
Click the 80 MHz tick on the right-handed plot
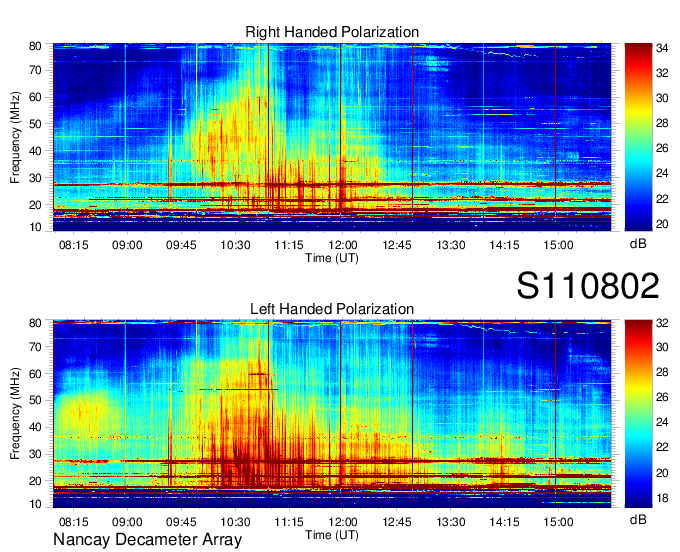(35, 46)
